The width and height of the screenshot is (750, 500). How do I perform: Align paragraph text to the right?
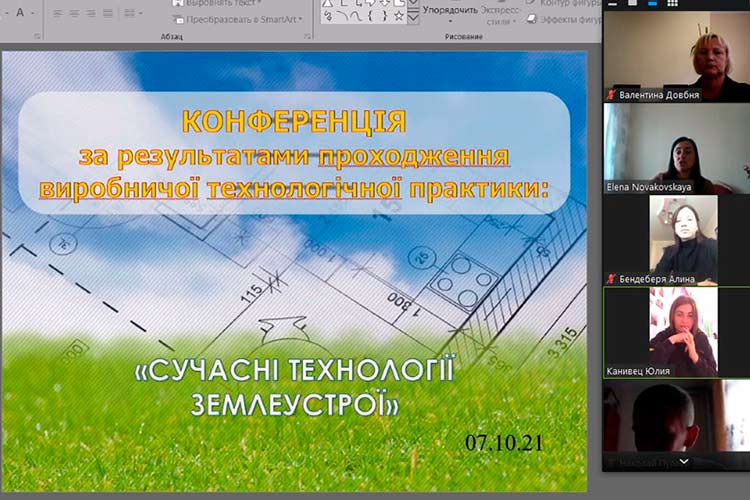pyautogui.click(x=91, y=13)
